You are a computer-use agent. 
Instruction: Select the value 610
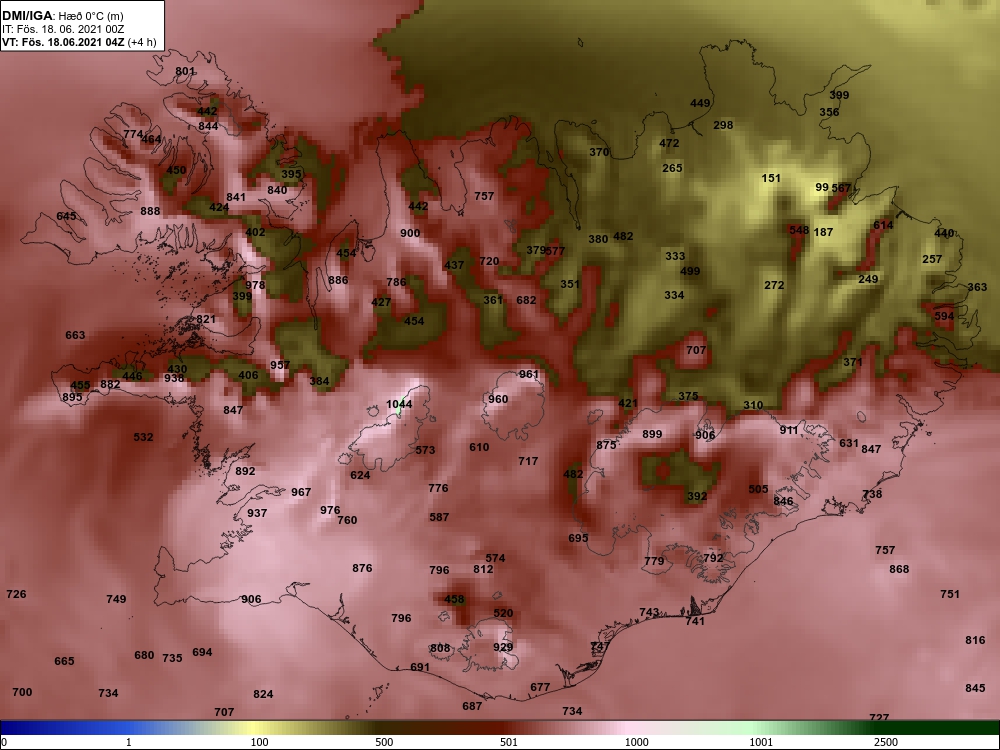pyautogui.click(x=479, y=447)
